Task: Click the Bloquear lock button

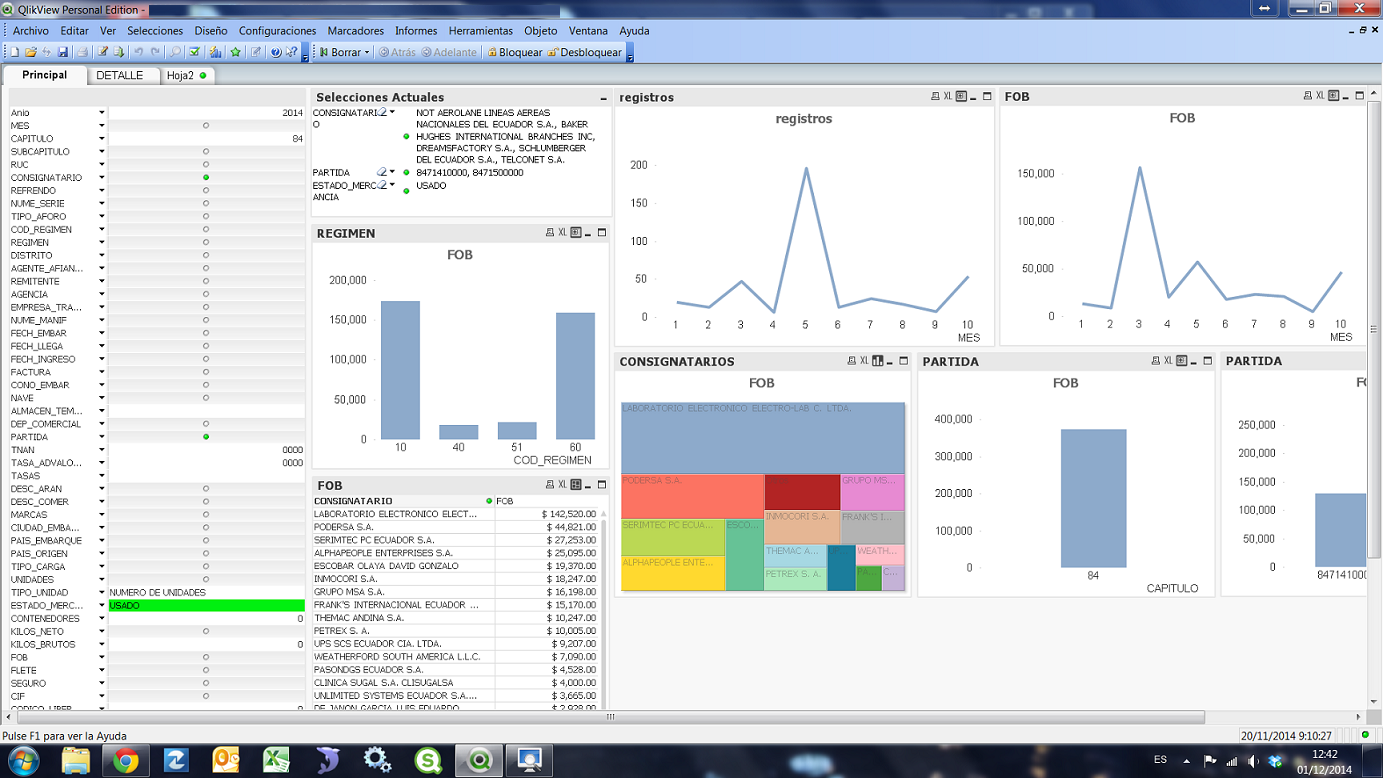Action: click(x=514, y=52)
